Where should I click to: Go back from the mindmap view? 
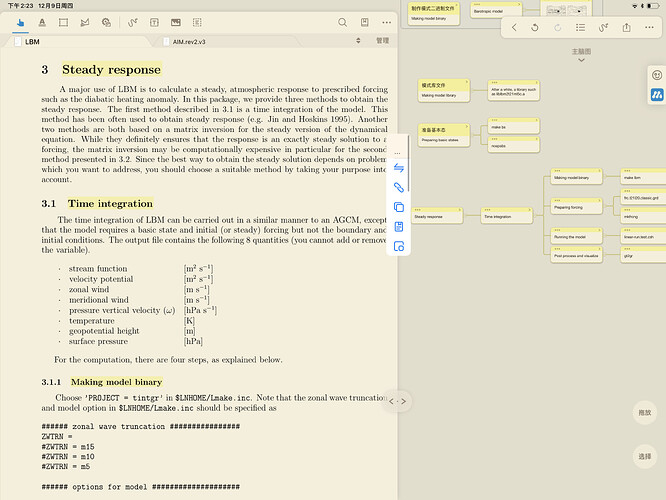click(514, 28)
